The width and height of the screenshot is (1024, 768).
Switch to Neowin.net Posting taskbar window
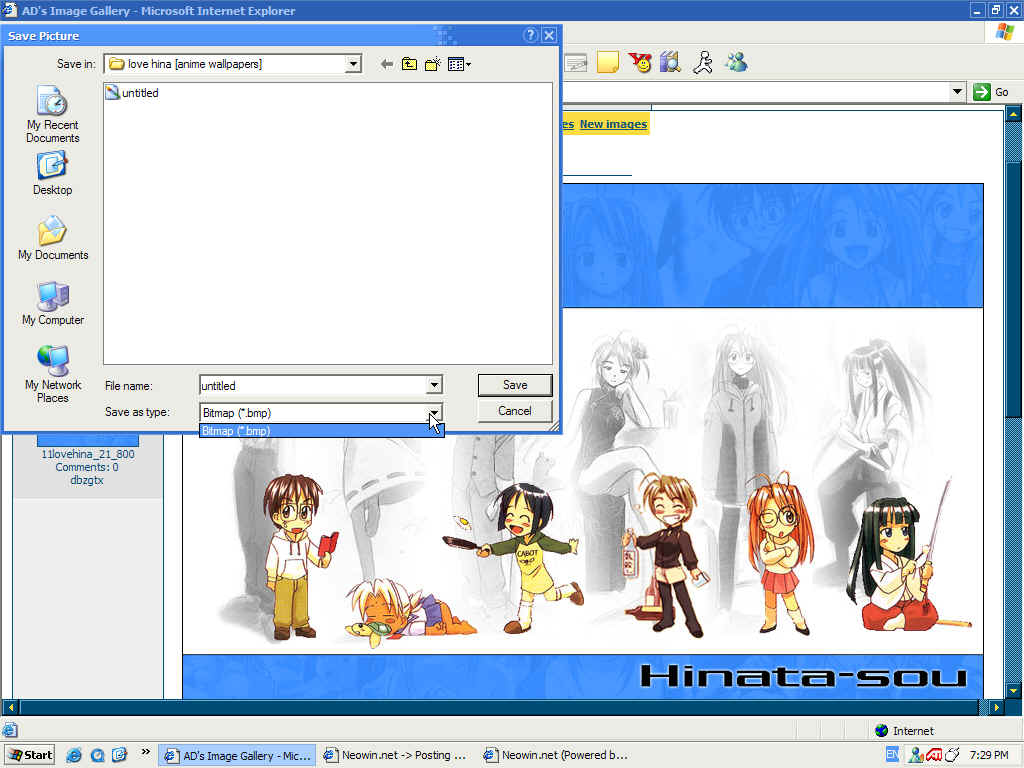396,756
